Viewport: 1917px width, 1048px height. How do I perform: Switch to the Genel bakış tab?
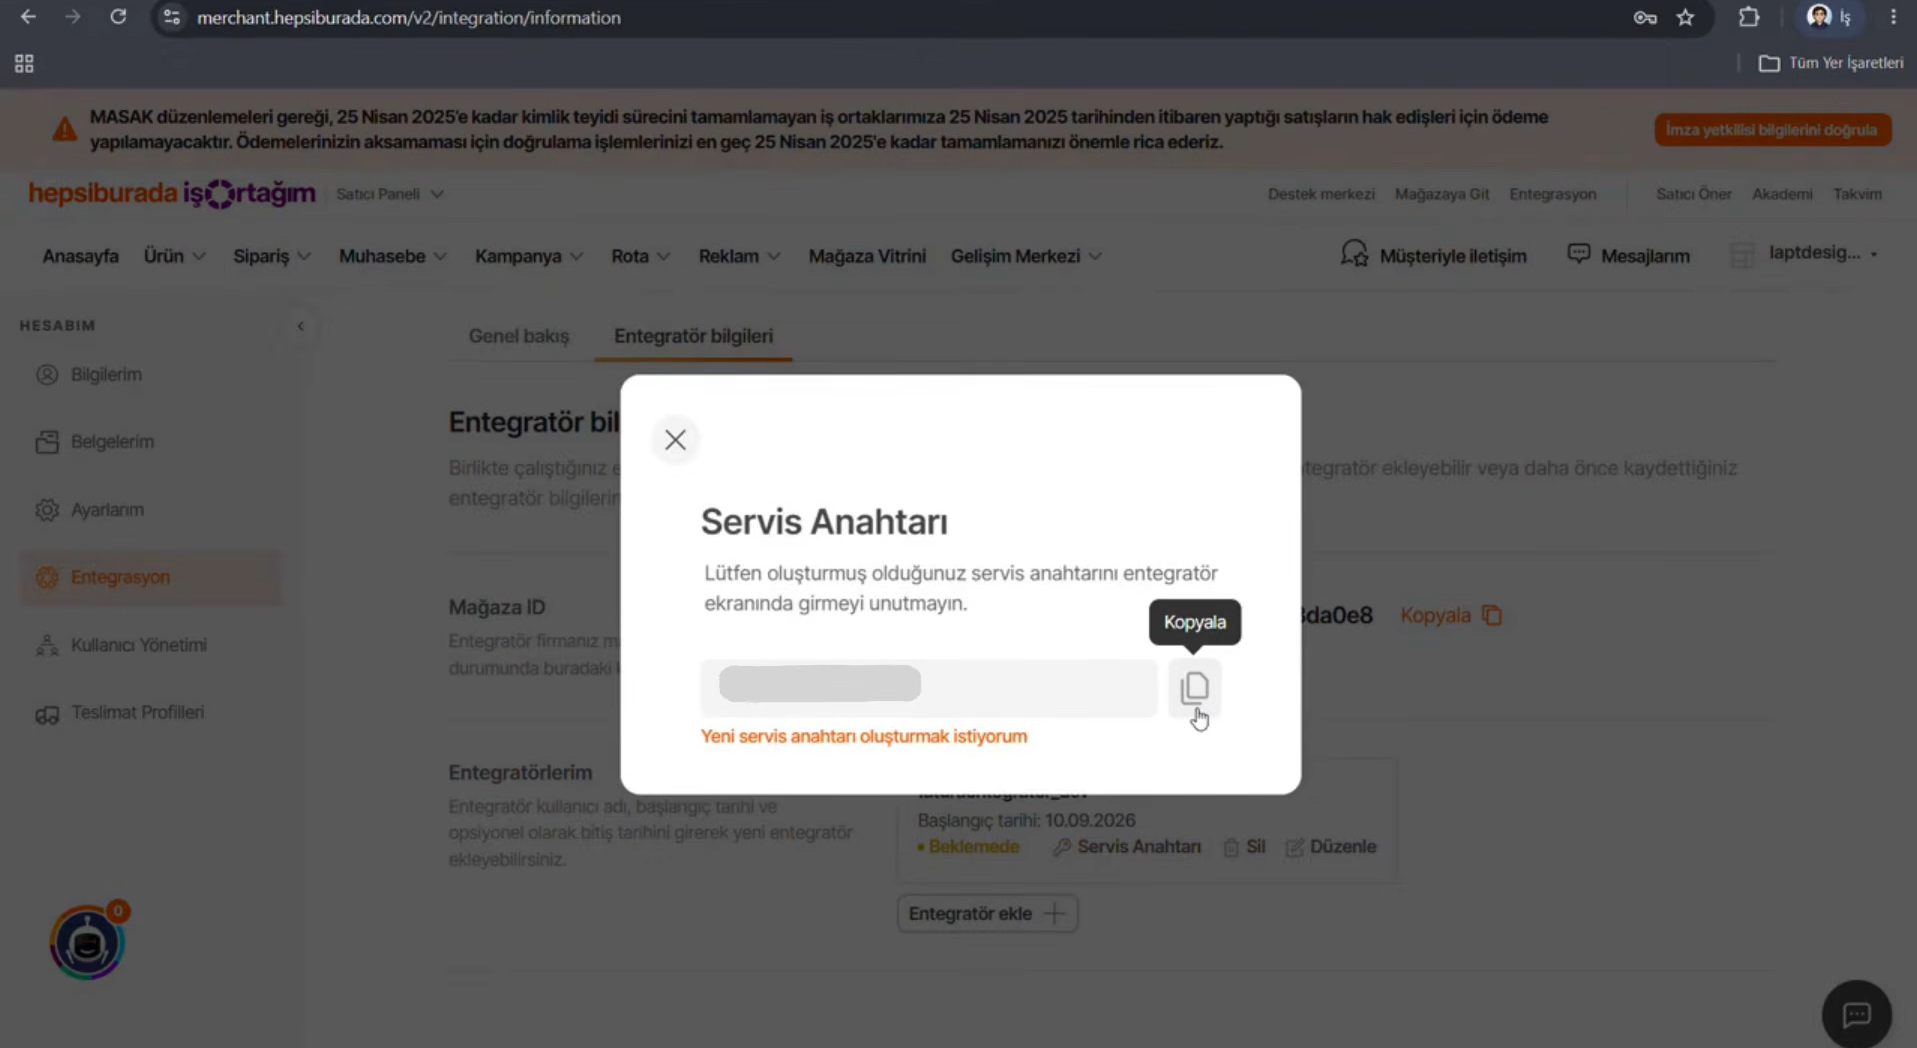coord(519,336)
